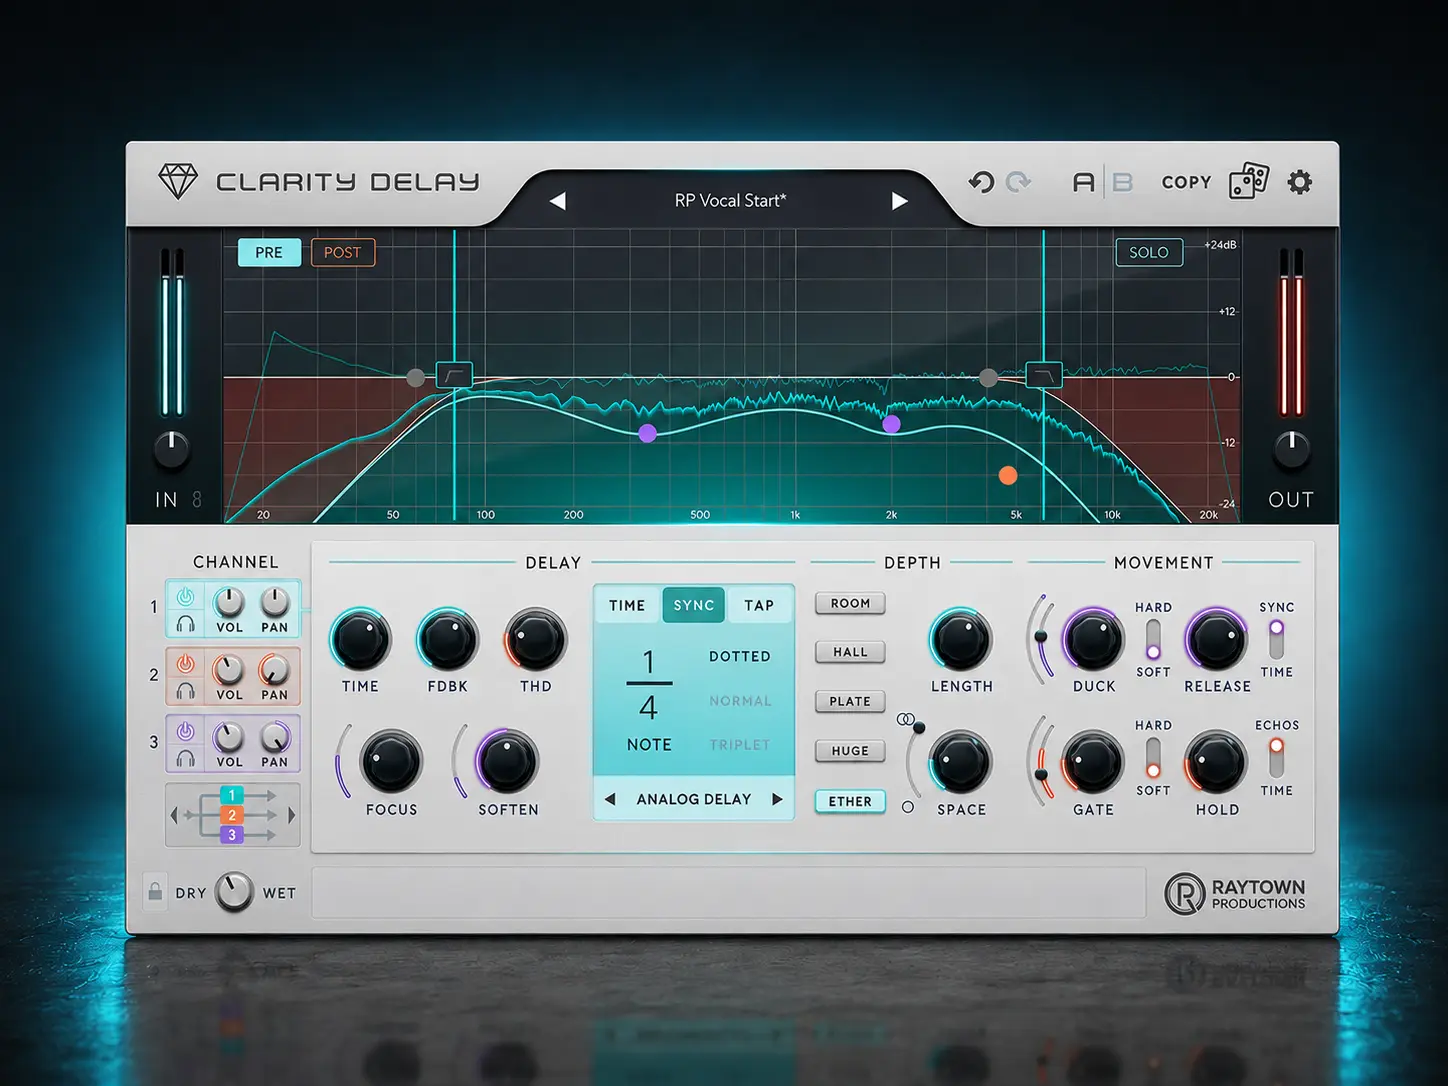Viewport: 1448px width, 1086px height.
Task: Click the Space stereo link icon
Action: click(905, 719)
